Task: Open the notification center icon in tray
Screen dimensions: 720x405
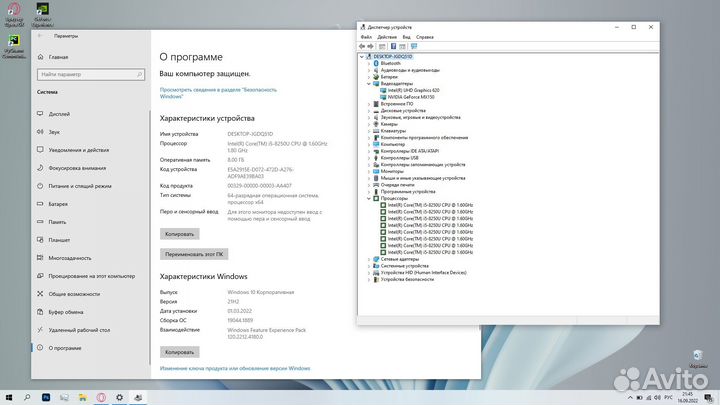Action: 709,397
